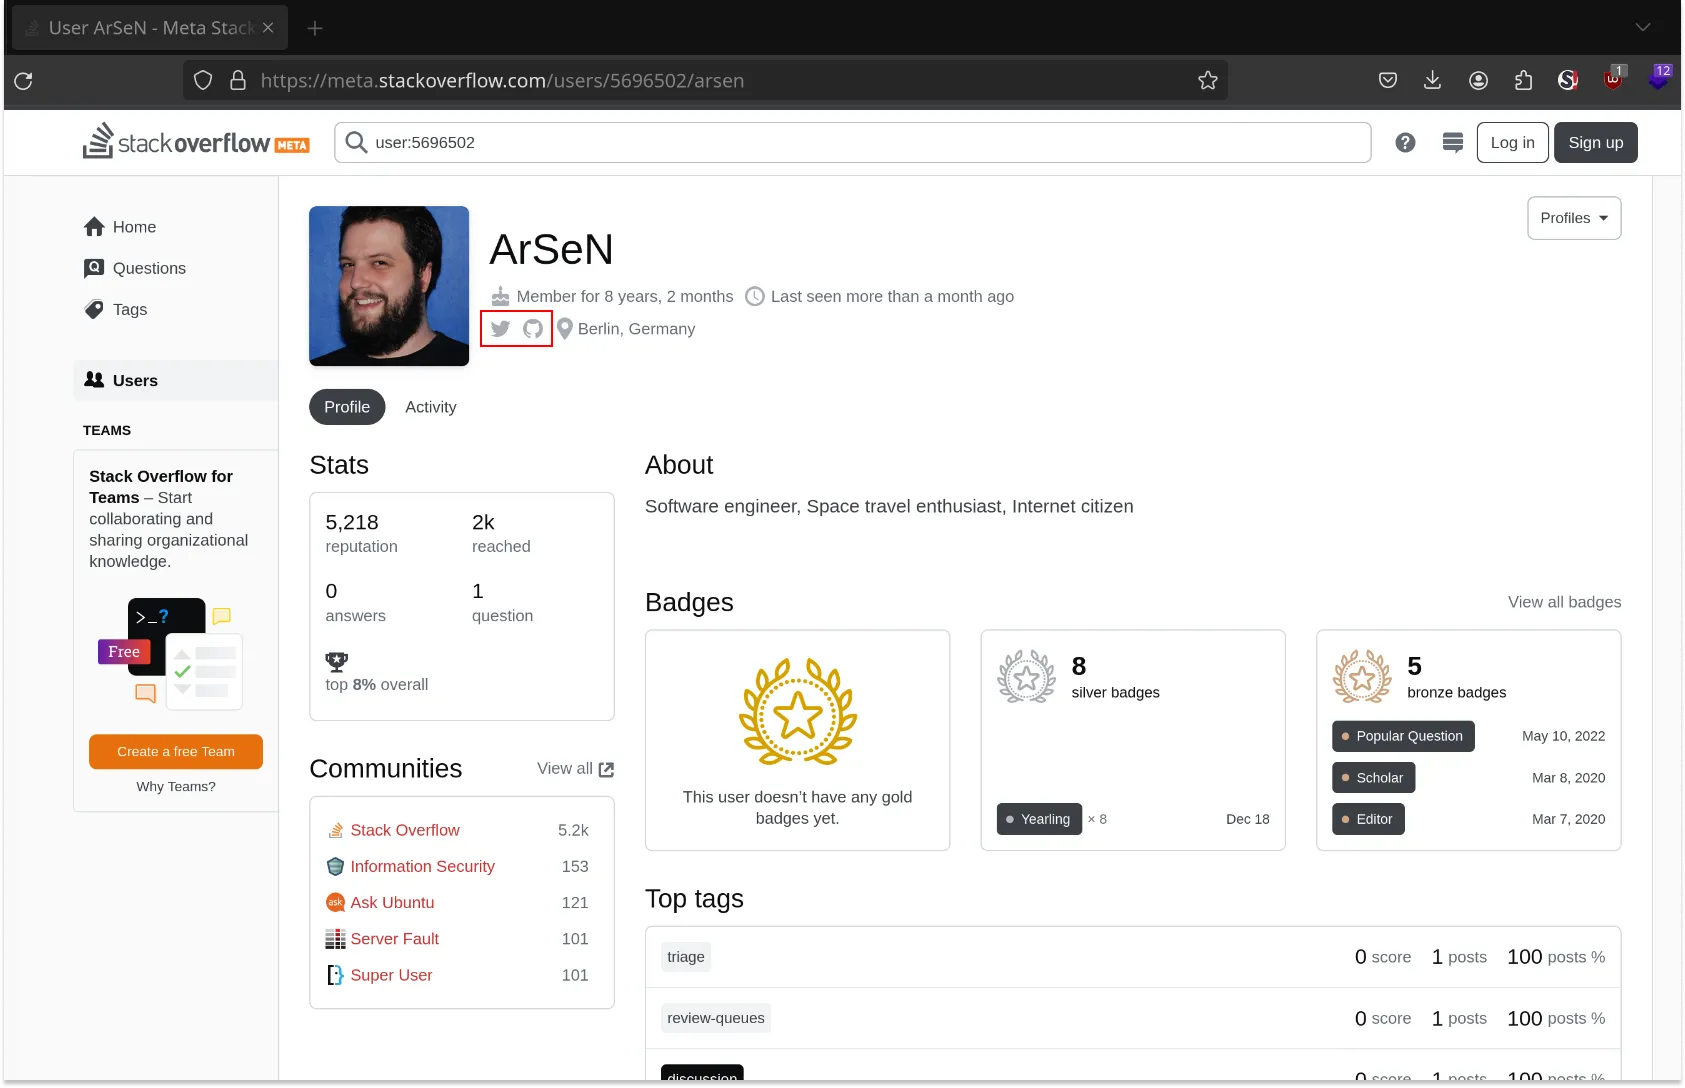1685x1088 pixels.
Task: Click the browser URL address bar
Action: pyautogui.click(x=705, y=81)
